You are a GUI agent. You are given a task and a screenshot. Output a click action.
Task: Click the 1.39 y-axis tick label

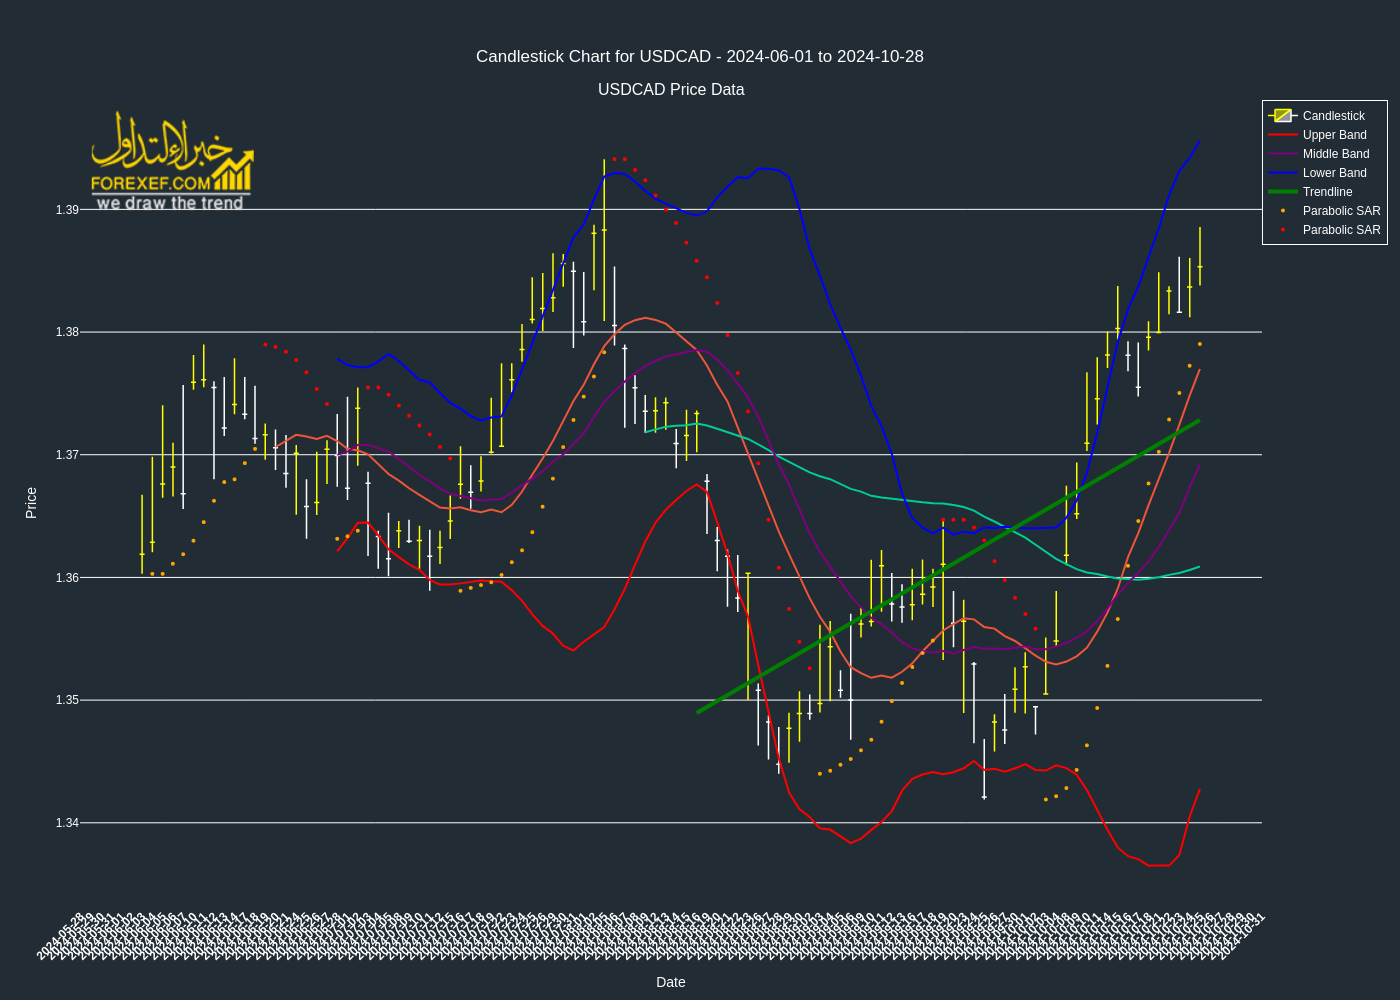coord(67,210)
